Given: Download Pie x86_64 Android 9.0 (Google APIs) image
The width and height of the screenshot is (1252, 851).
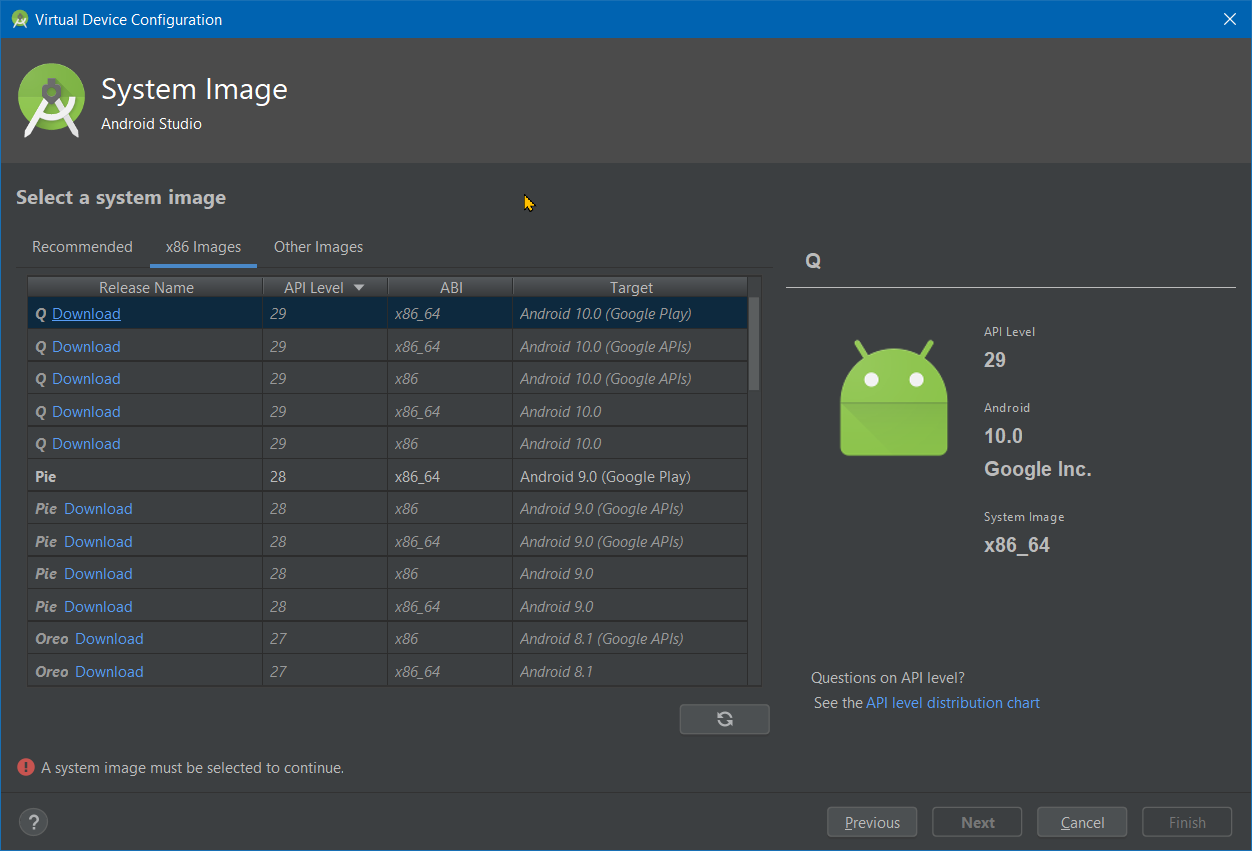Looking at the screenshot, I should (98, 542).
